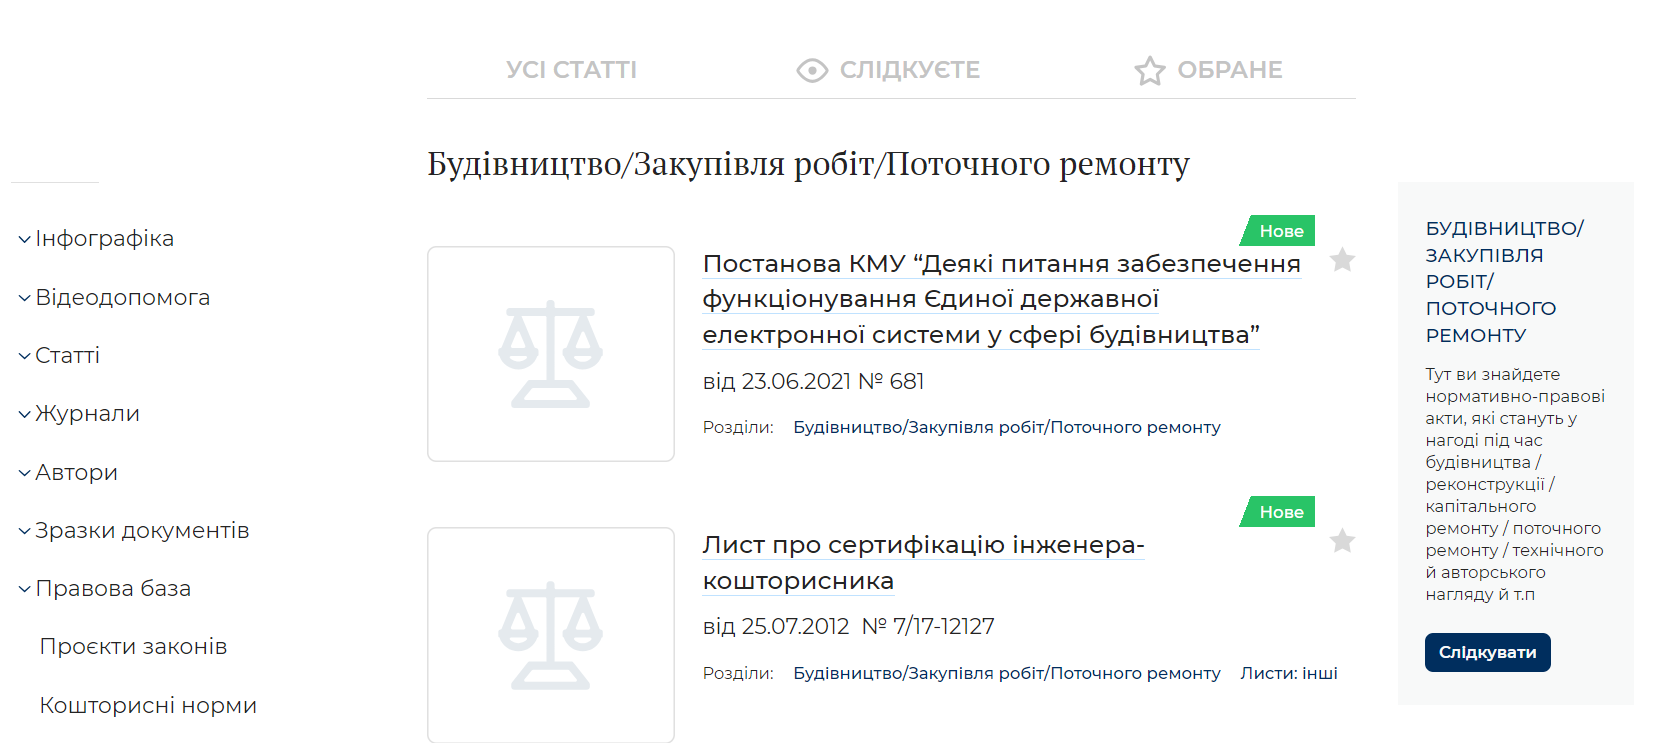Image resolution: width=1662 pixels, height=743 pixels.
Task: Open Лист про сертифікацію інженера-кошторисника link
Action: (922, 562)
